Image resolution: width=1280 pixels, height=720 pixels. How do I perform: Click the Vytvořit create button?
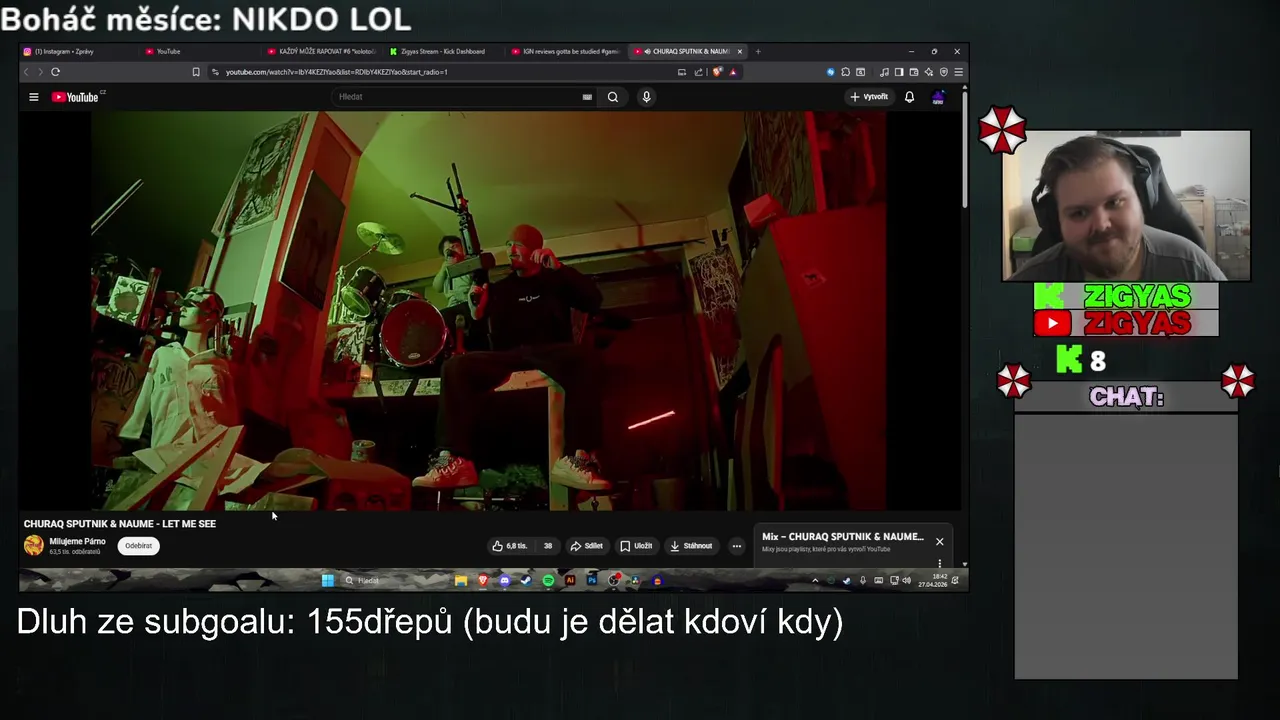pyautogui.click(x=869, y=97)
